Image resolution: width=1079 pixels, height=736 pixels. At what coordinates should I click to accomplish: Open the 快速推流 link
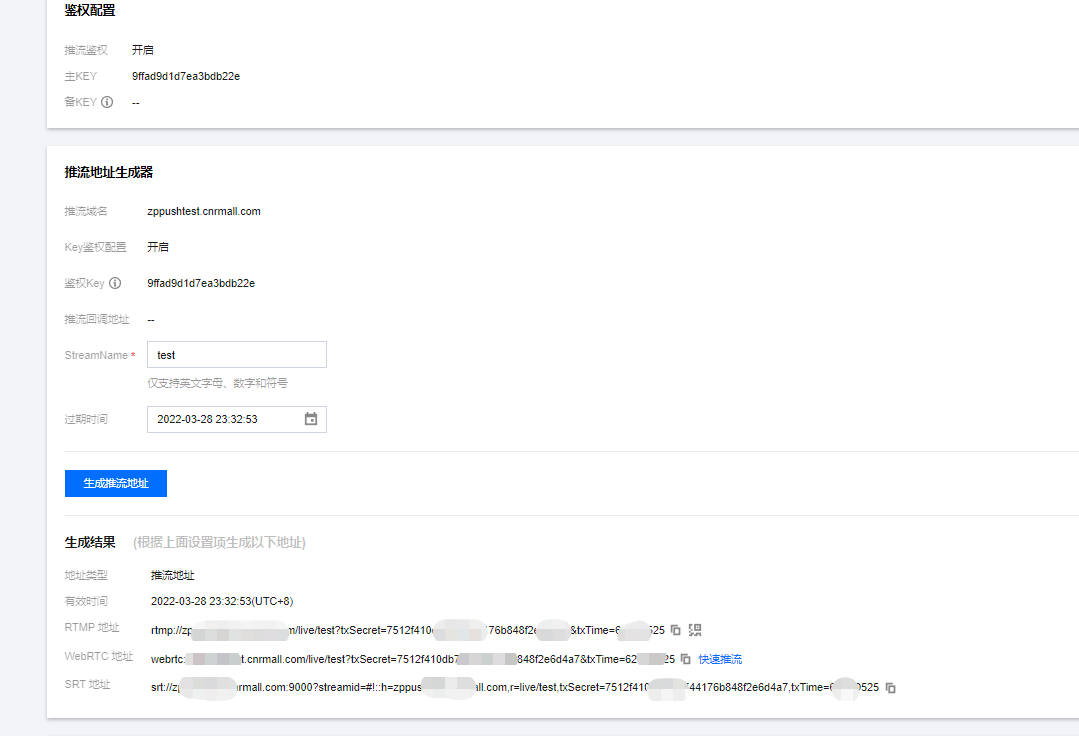(x=720, y=659)
